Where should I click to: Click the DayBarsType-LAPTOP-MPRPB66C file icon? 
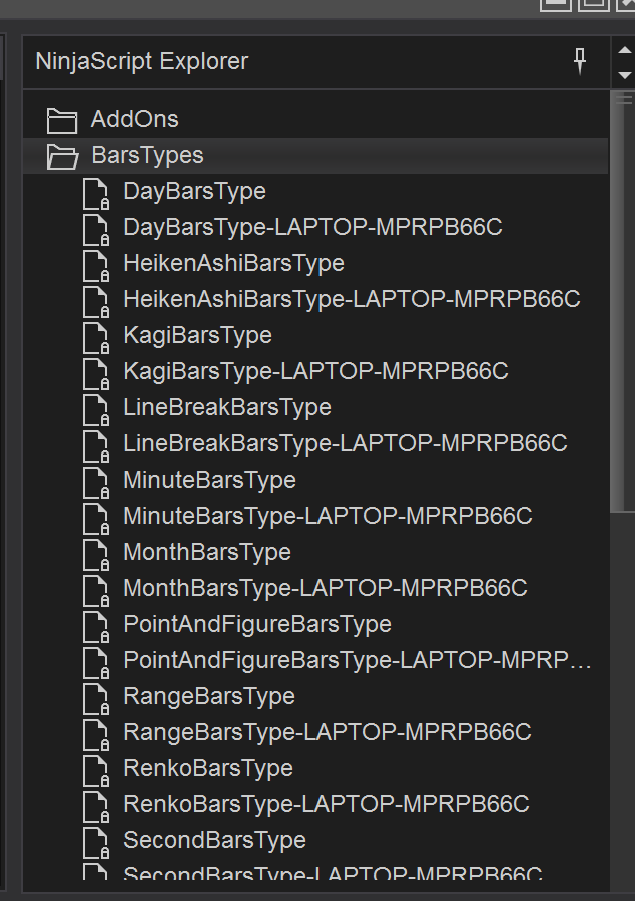tap(95, 230)
